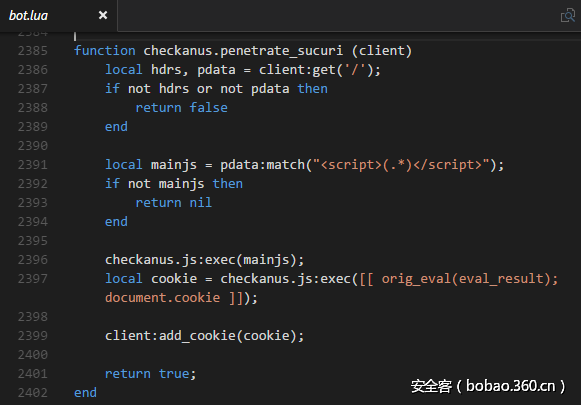Screen dimensions: 581x405
Task: Click 'client:add_cookie(cookie);' on line 2399
Action: tap(205, 336)
